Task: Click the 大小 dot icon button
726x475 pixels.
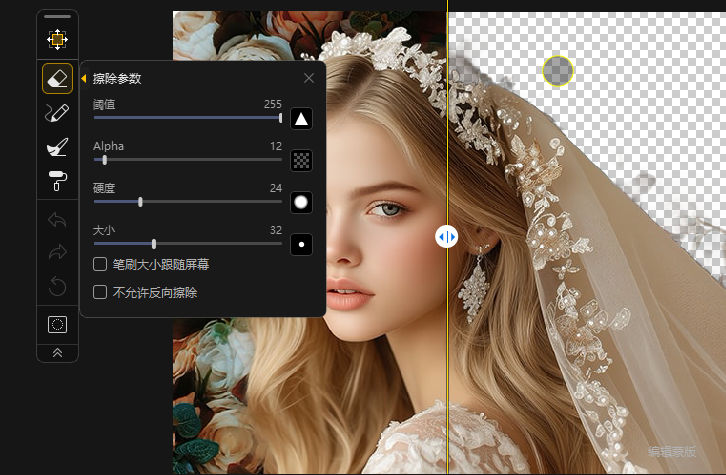Action: (x=301, y=244)
